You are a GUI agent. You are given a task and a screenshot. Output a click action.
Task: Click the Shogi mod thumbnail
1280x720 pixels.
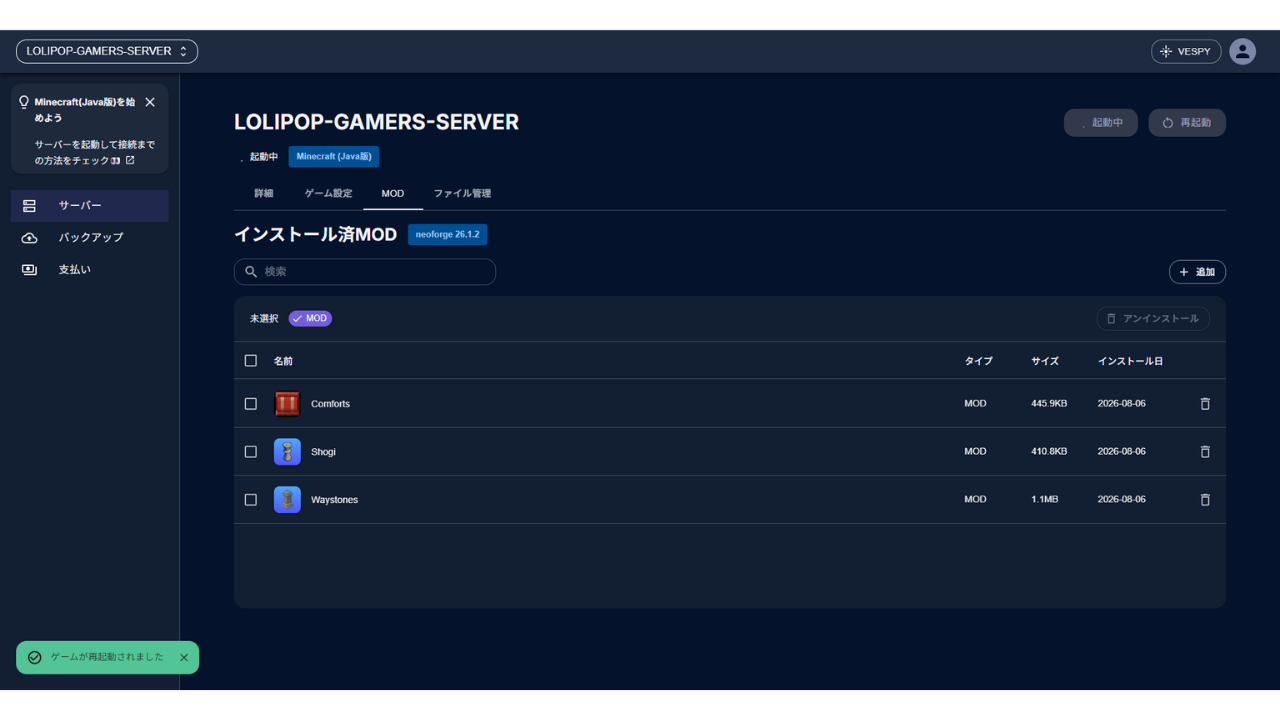coord(287,452)
